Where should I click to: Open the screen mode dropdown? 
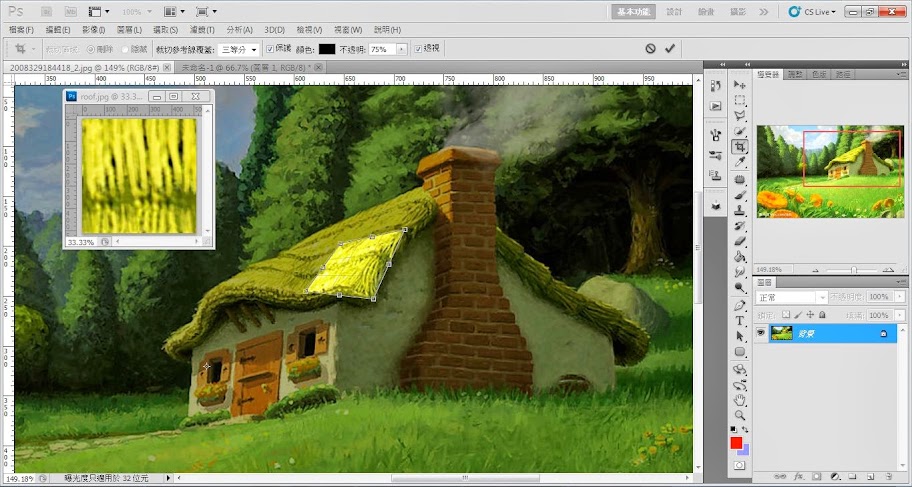coord(206,12)
